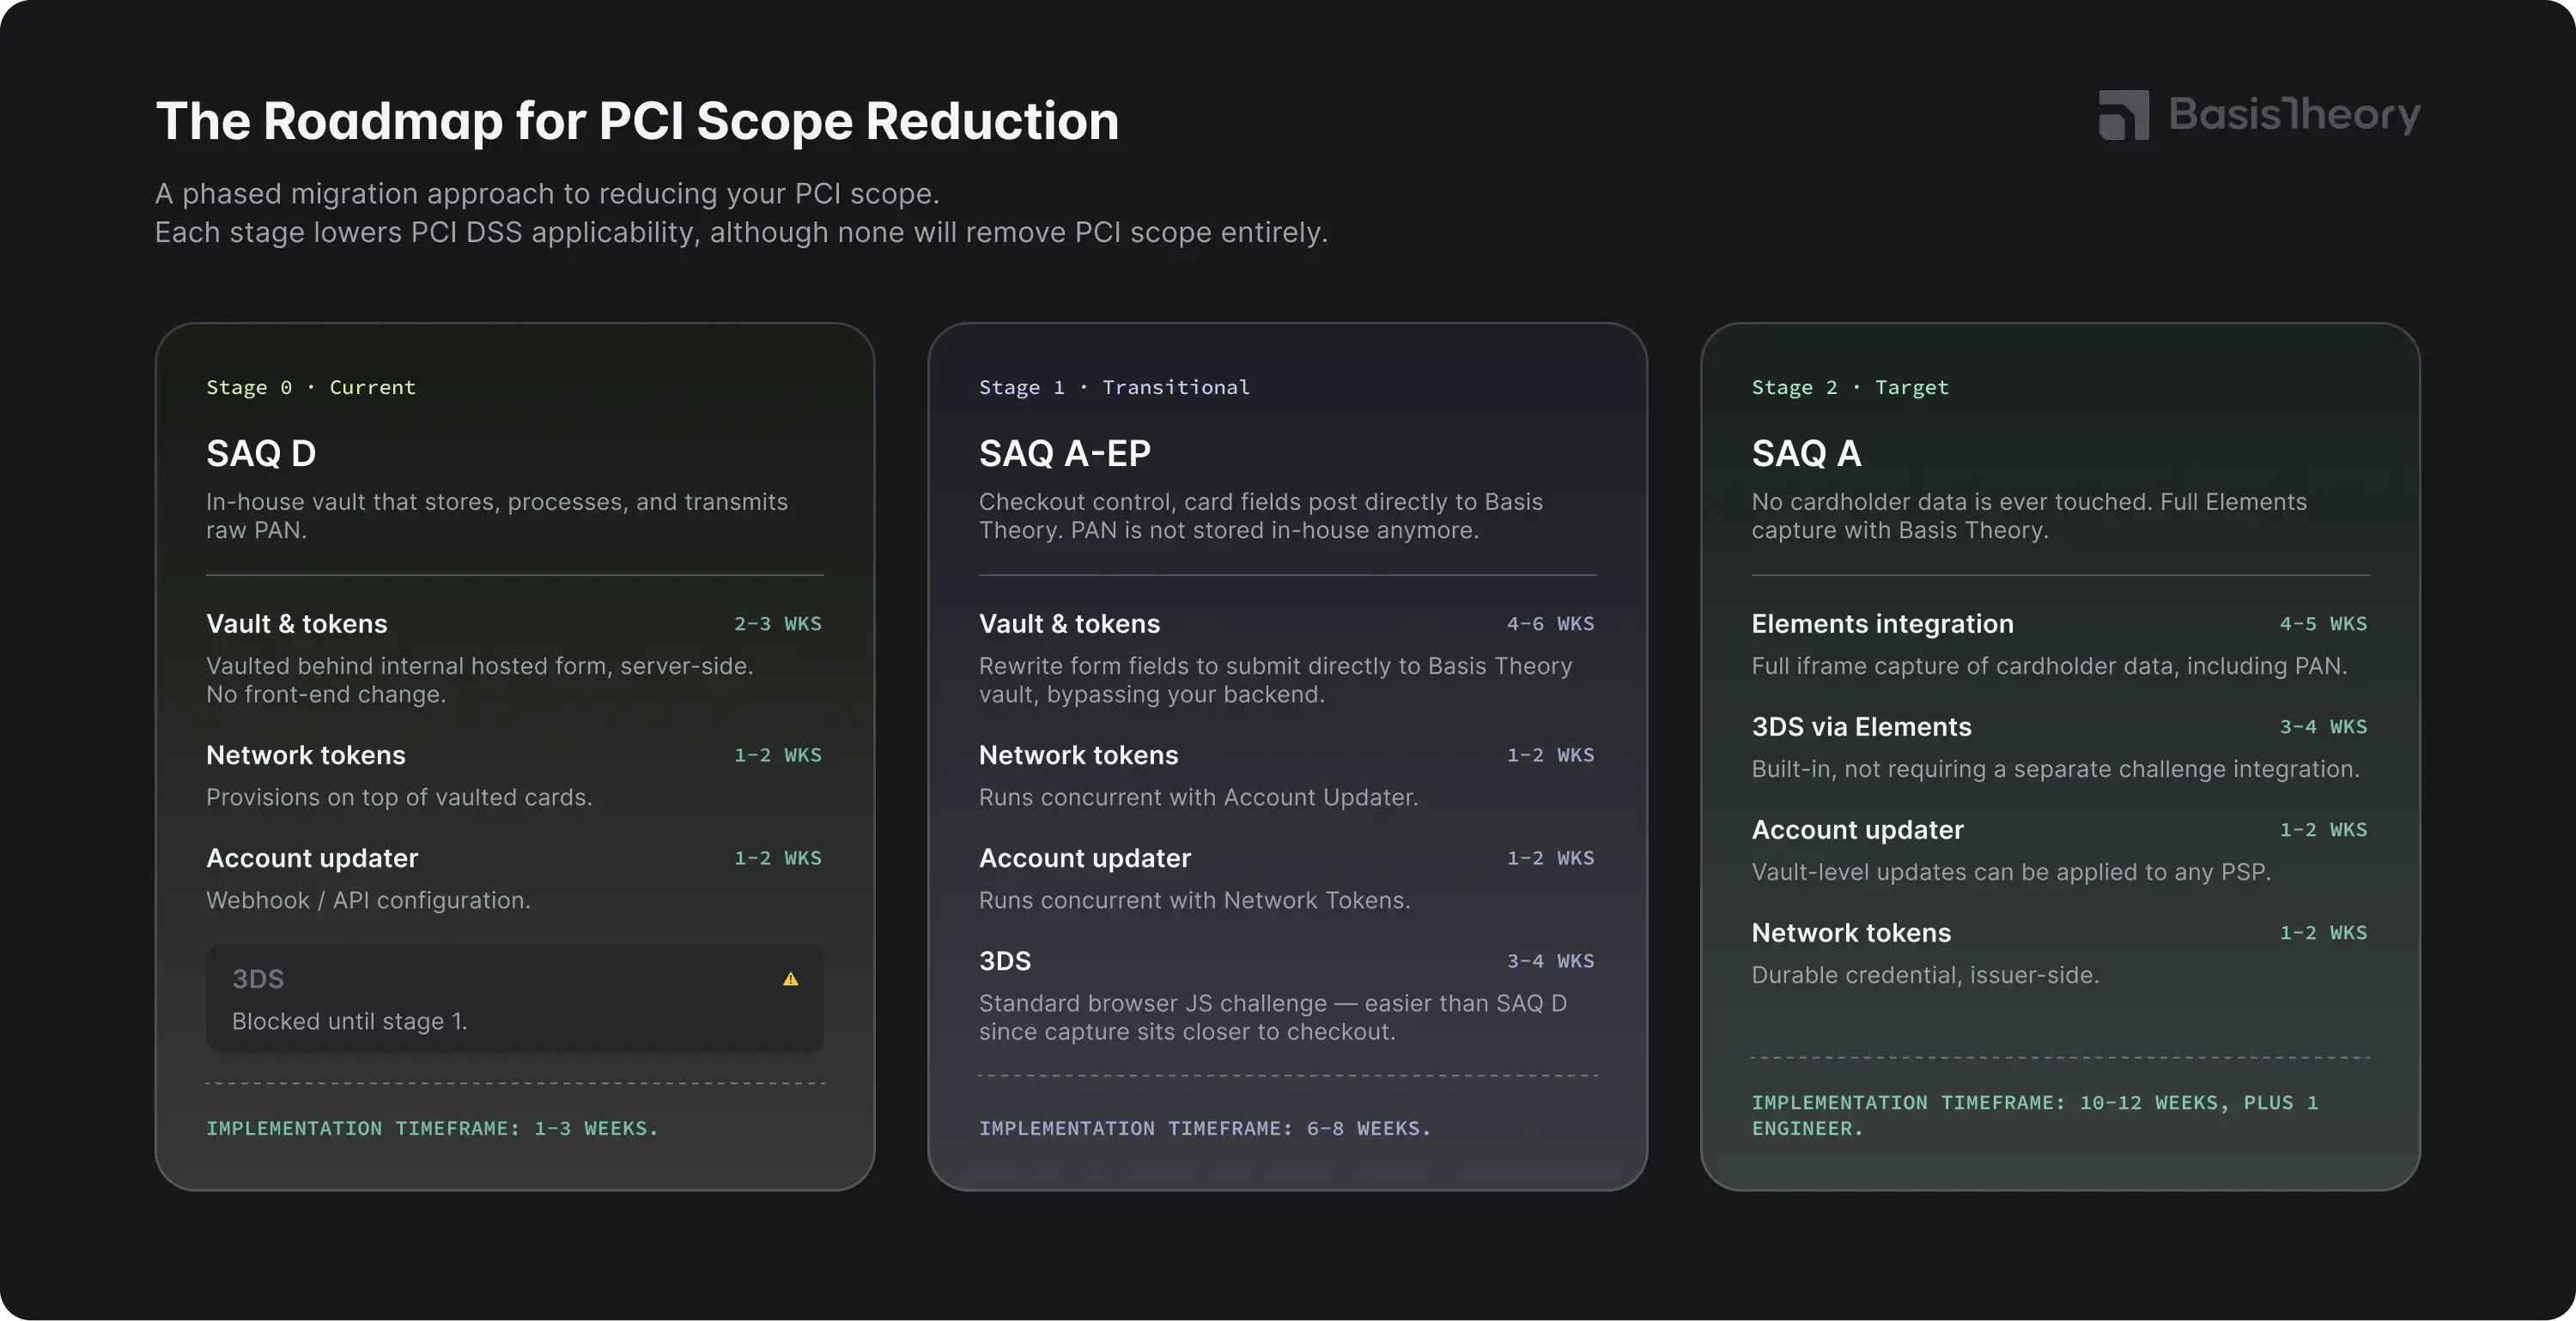The height and width of the screenshot is (1321, 2576).
Task: Click 'IMPLEMENTATION TIMEFRAME: 6–8 WEEKS.' footer
Action: tap(1205, 1128)
